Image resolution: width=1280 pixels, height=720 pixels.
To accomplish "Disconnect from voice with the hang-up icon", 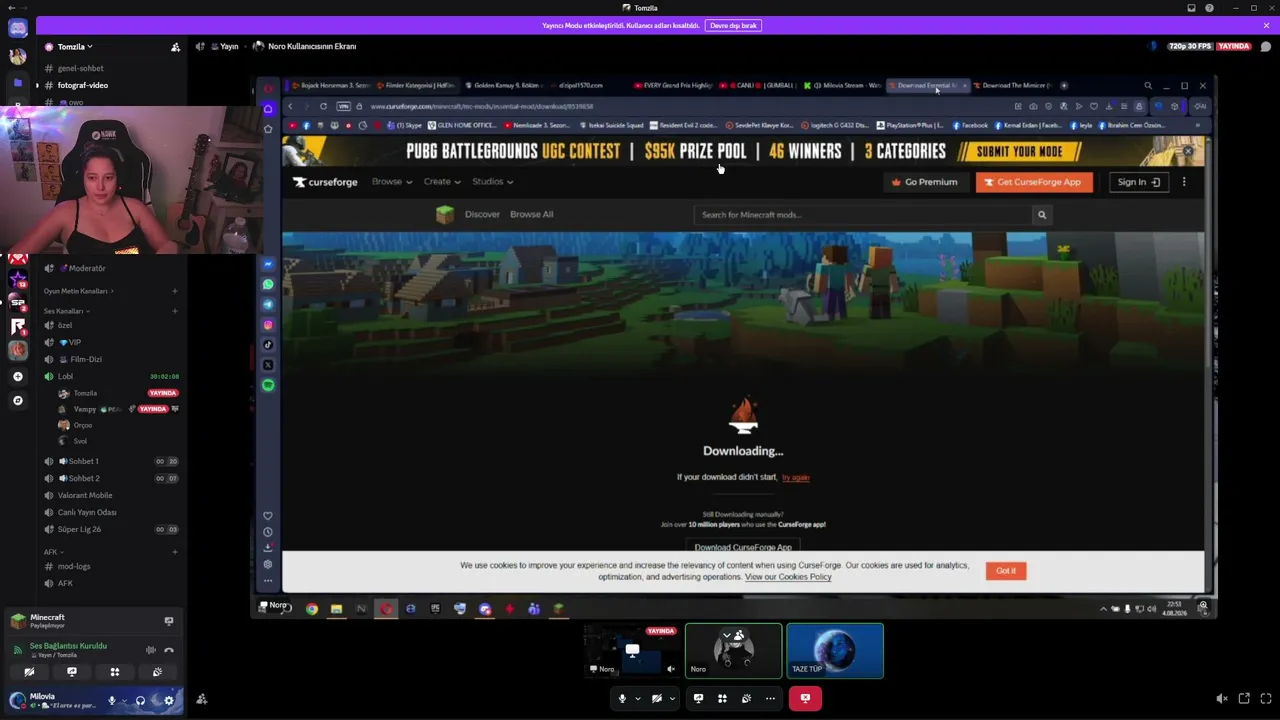I will click(169, 650).
